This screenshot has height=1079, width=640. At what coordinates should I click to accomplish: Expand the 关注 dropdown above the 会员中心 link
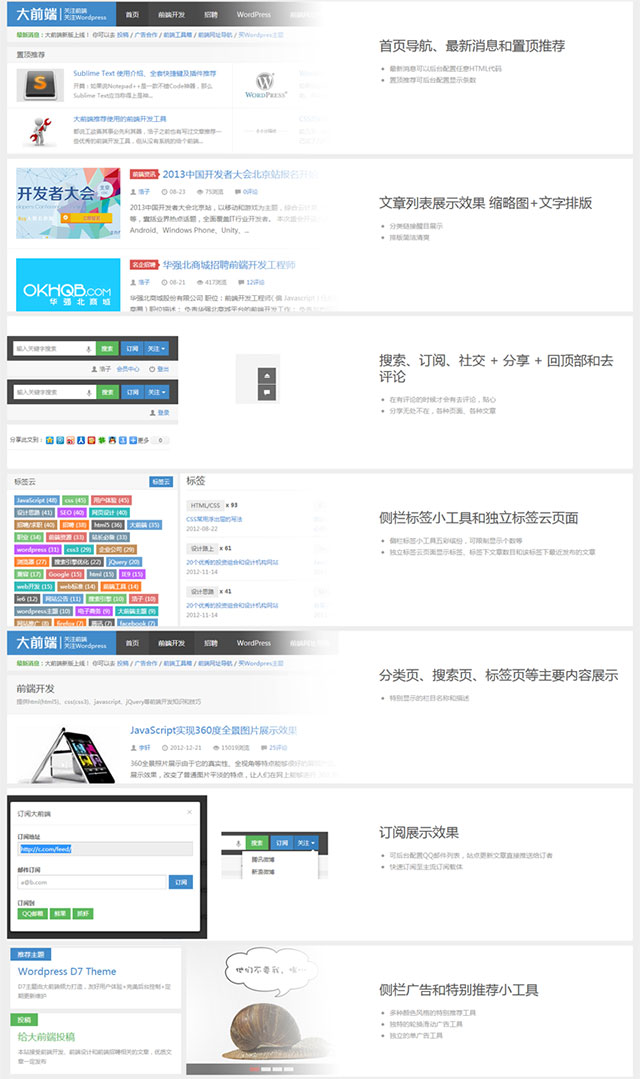point(157,348)
